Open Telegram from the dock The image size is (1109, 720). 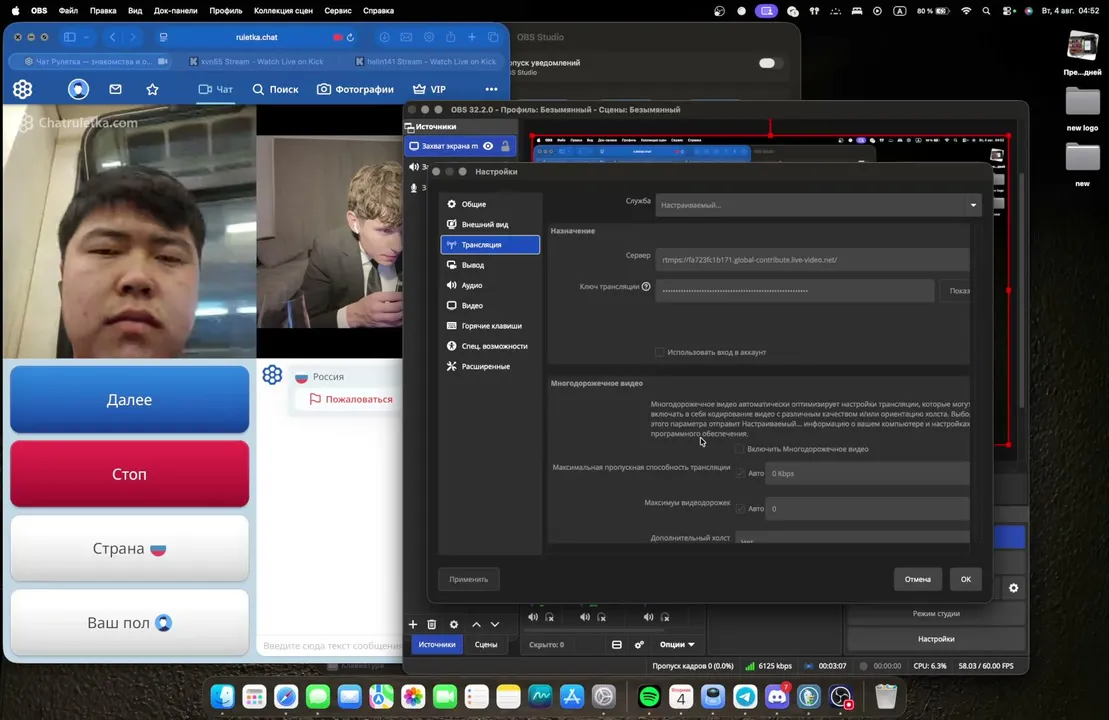coord(745,697)
